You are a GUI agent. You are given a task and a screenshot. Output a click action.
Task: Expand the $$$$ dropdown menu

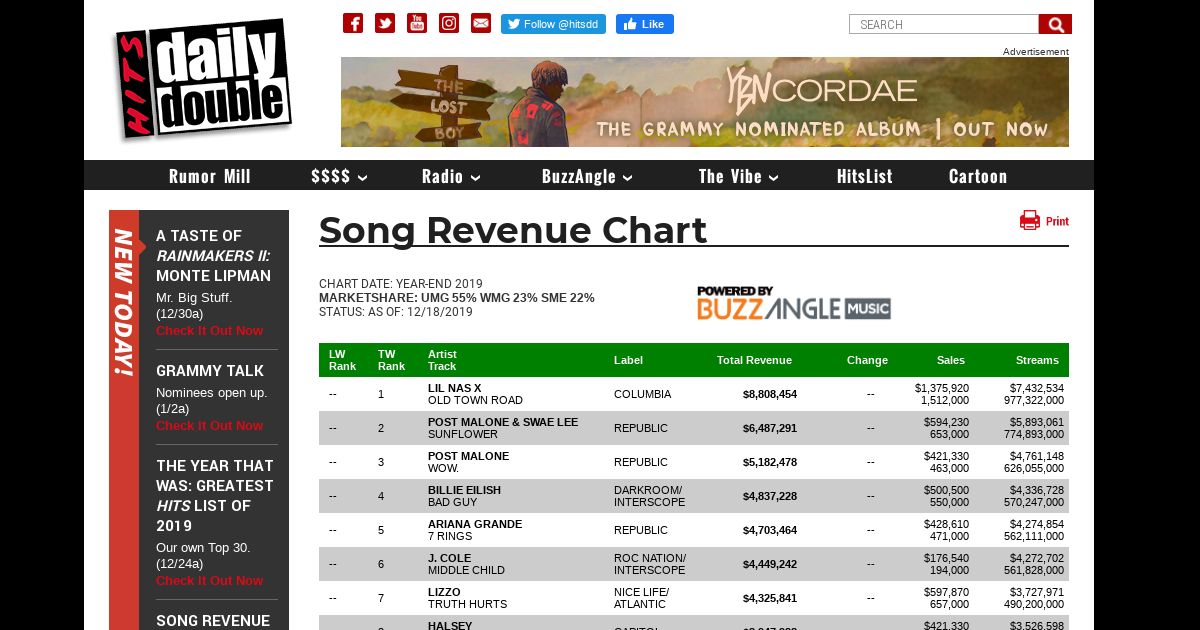(x=339, y=176)
